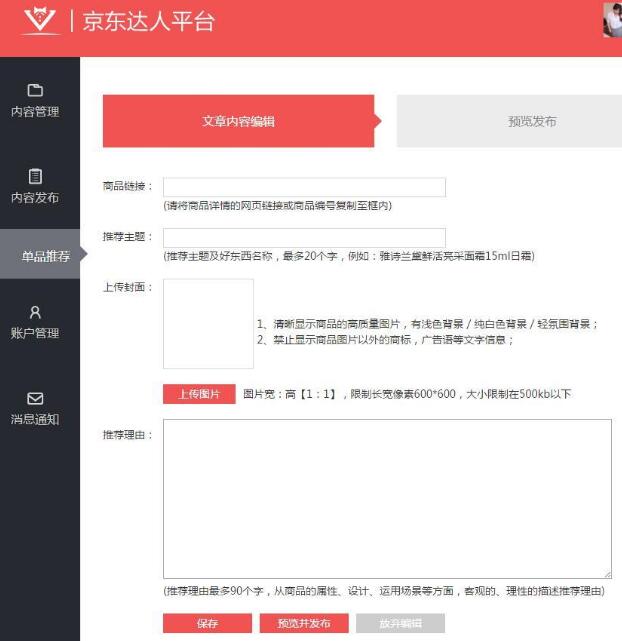Click the 内容发布 document icon

[35, 176]
